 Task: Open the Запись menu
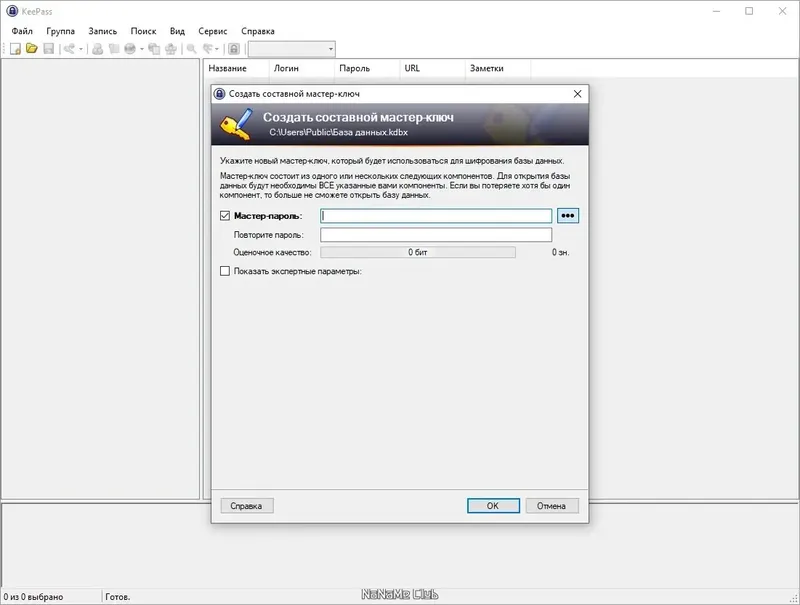coord(103,31)
